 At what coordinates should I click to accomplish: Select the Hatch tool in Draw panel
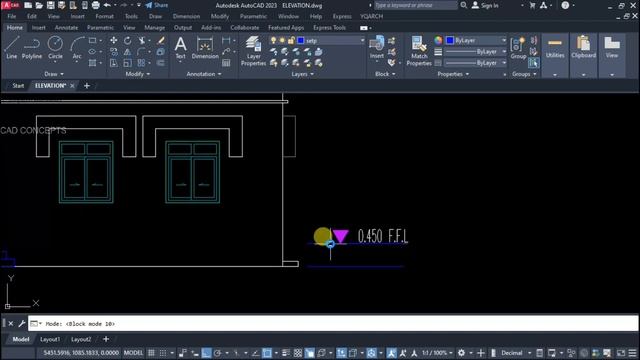[x=93, y=63]
